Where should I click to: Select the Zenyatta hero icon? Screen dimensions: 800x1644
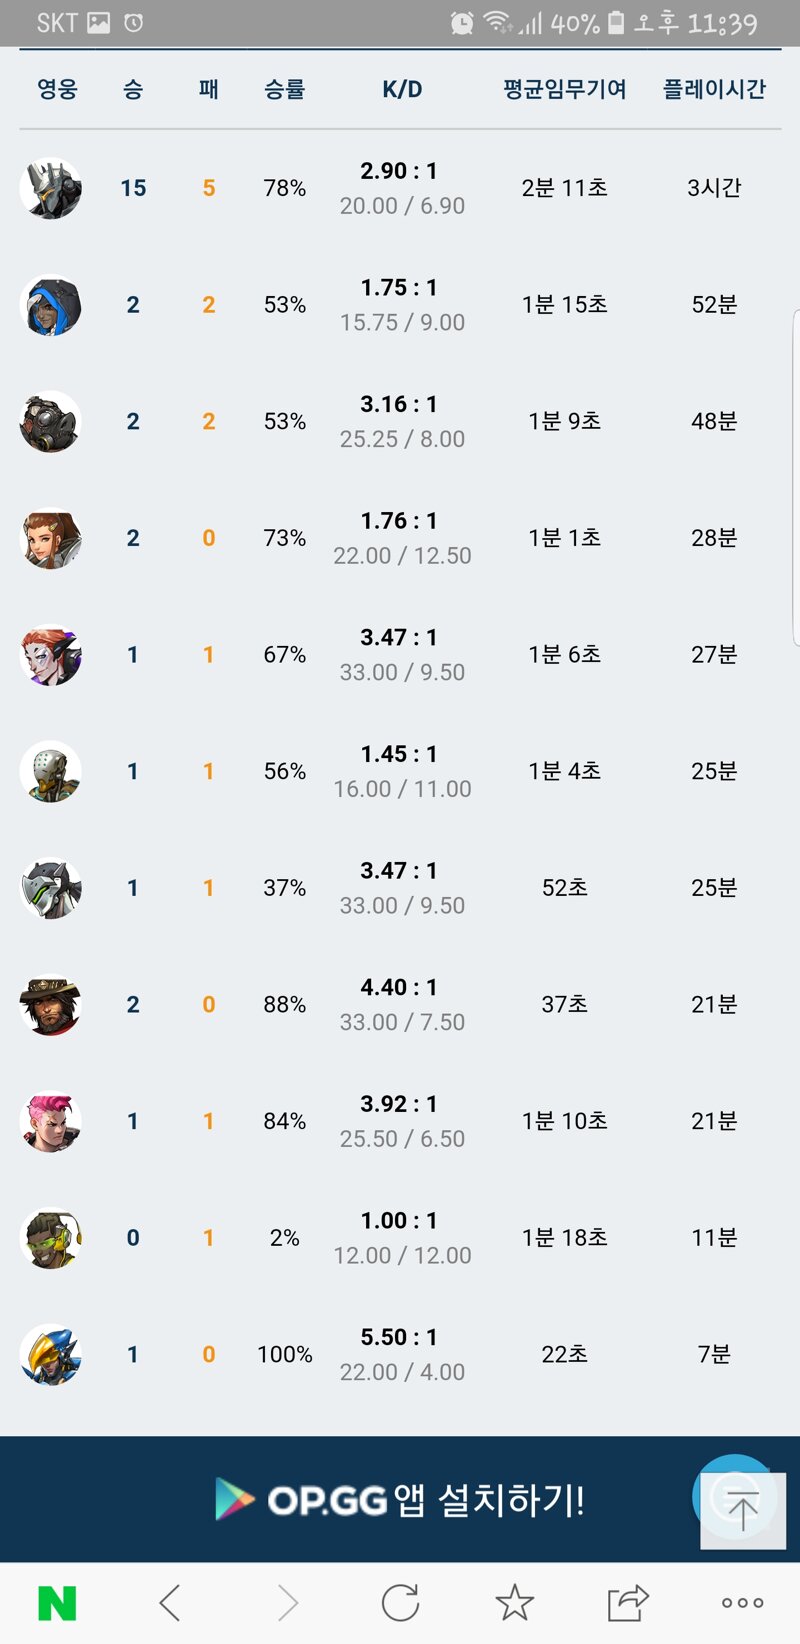pyautogui.click(x=51, y=771)
